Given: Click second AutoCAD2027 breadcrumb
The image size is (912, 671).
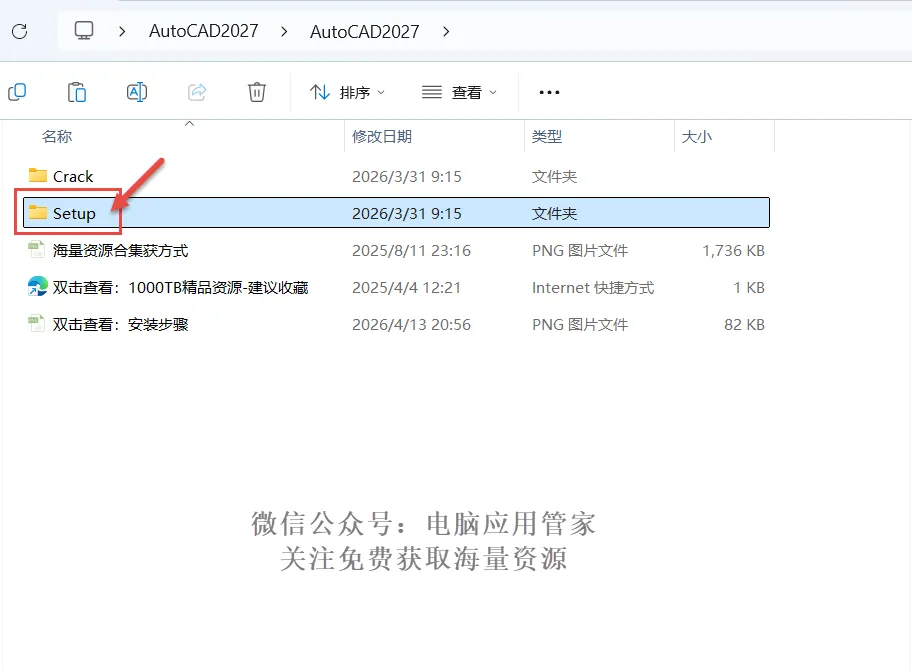Looking at the screenshot, I should 365,31.
